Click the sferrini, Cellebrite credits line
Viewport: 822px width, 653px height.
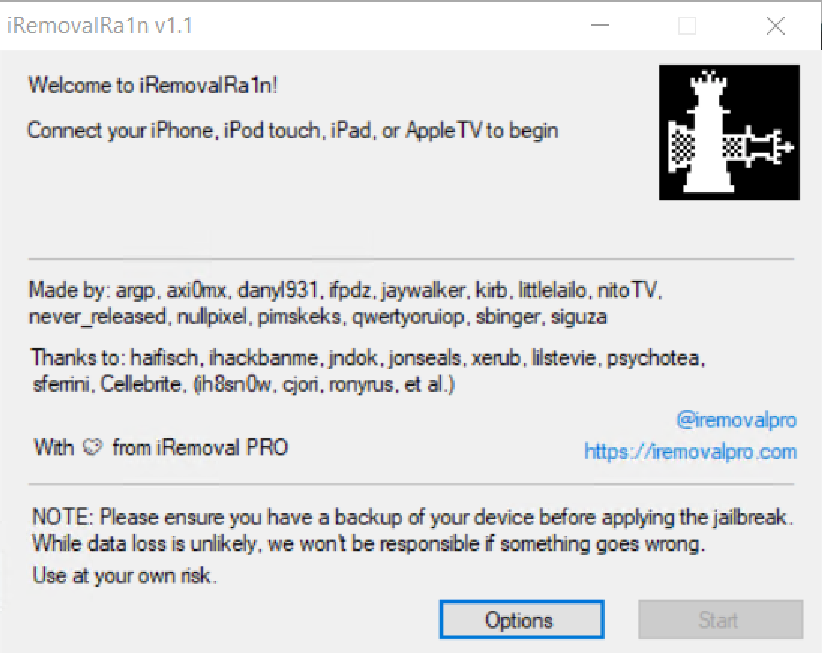[x=243, y=384]
